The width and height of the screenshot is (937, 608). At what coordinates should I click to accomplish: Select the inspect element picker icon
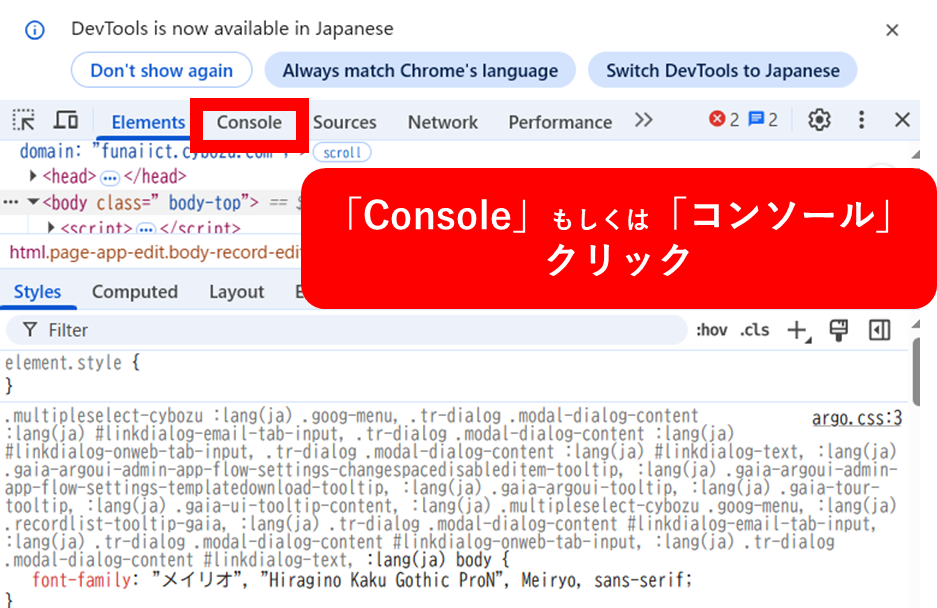[x=23, y=121]
